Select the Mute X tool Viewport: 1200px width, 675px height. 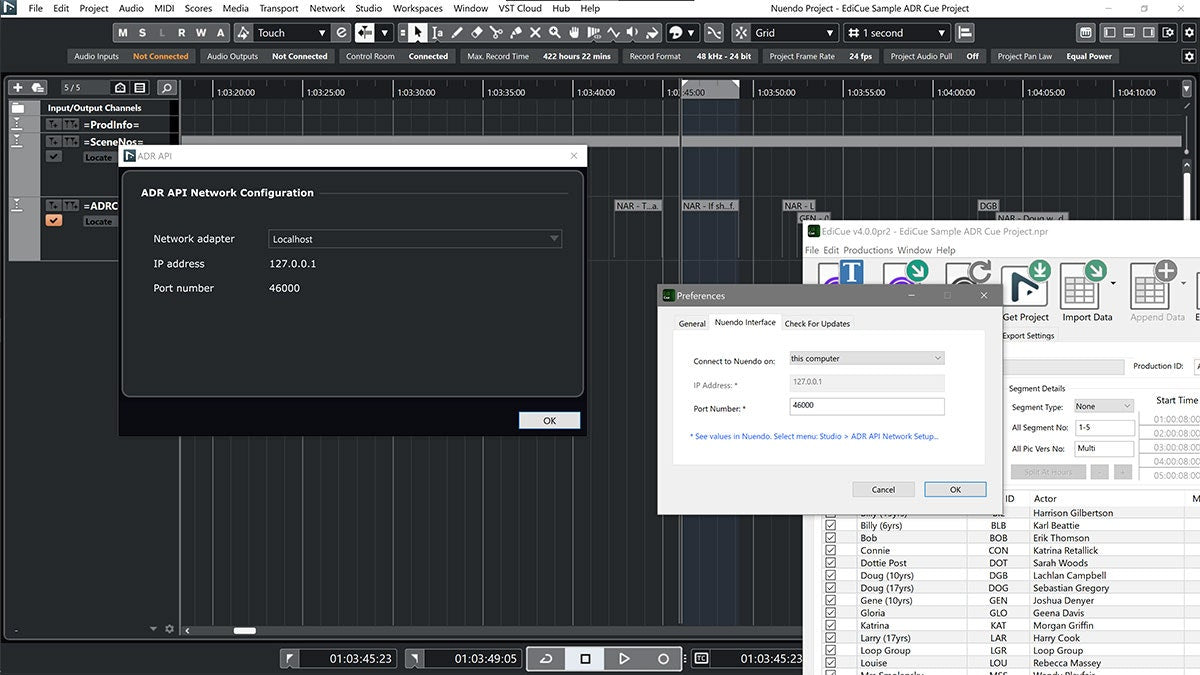coord(535,33)
